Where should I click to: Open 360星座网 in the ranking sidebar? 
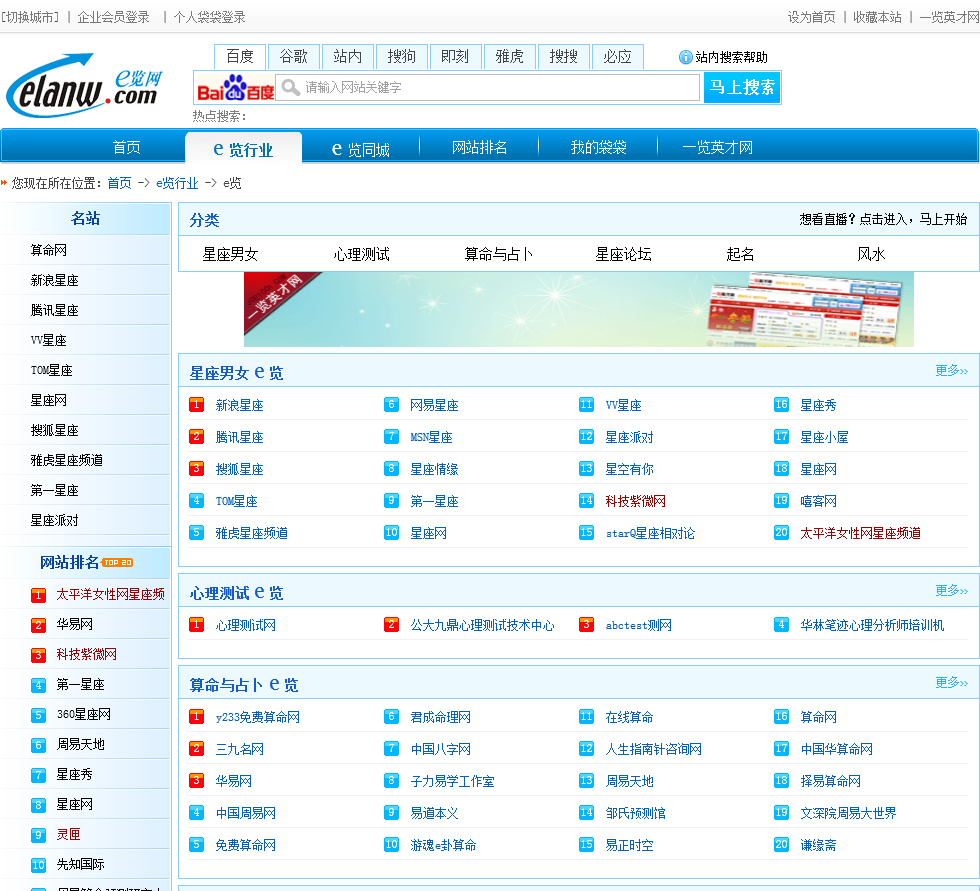(x=84, y=714)
